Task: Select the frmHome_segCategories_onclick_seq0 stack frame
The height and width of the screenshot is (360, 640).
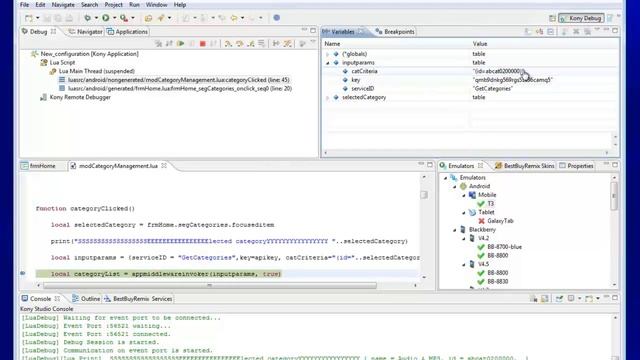Action: 176,89
